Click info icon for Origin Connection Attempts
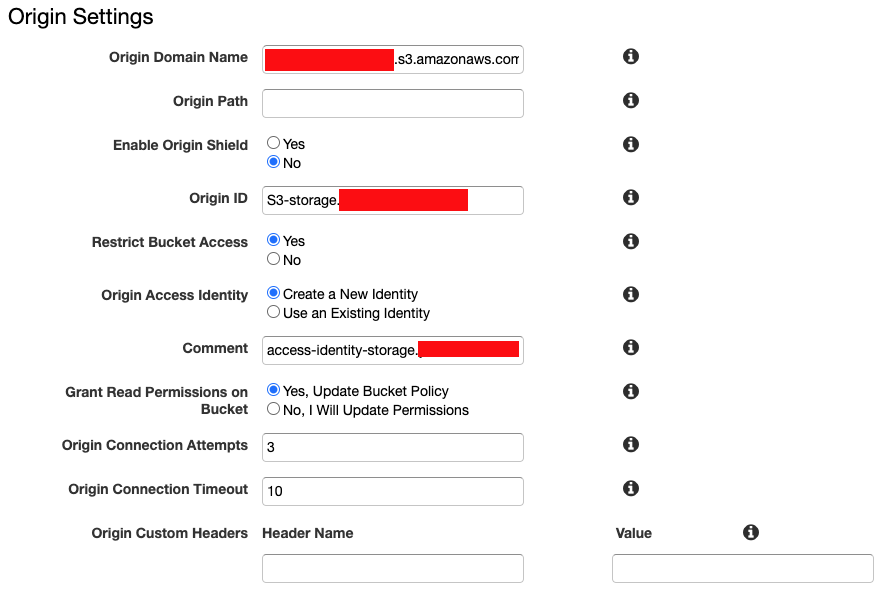This screenshot has height=593, width=882. point(631,445)
